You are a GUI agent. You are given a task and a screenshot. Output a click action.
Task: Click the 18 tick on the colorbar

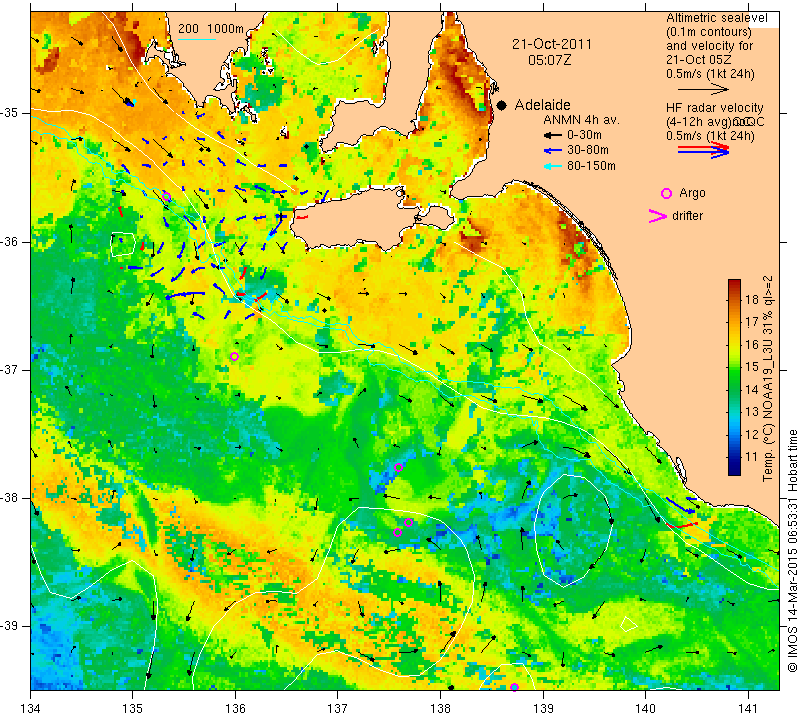pyautogui.click(x=752, y=299)
